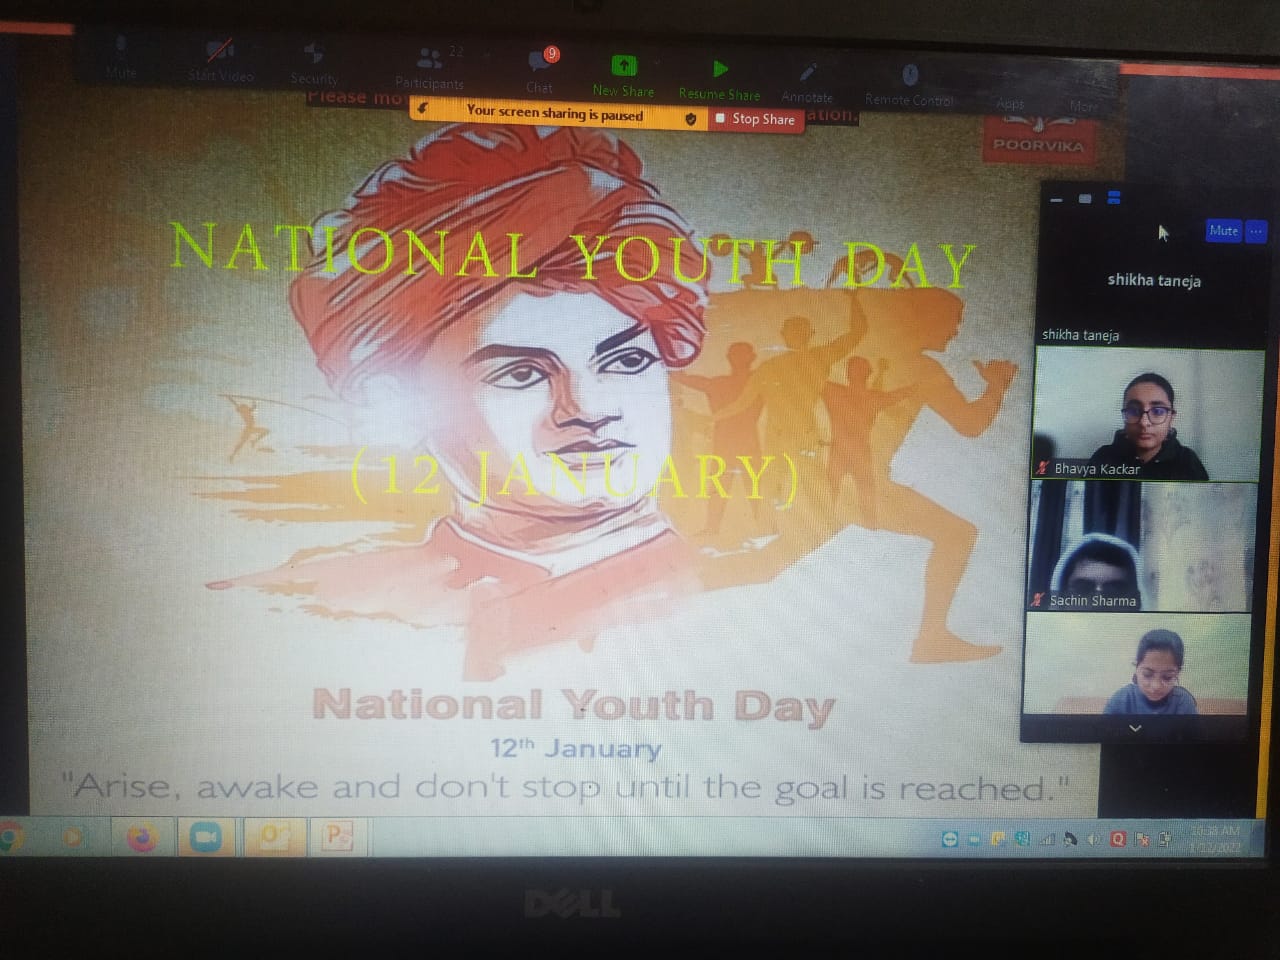Screen dimensions: 1280x960
Task: Open the Chat with 9 unread messages
Action: pos(541,64)
